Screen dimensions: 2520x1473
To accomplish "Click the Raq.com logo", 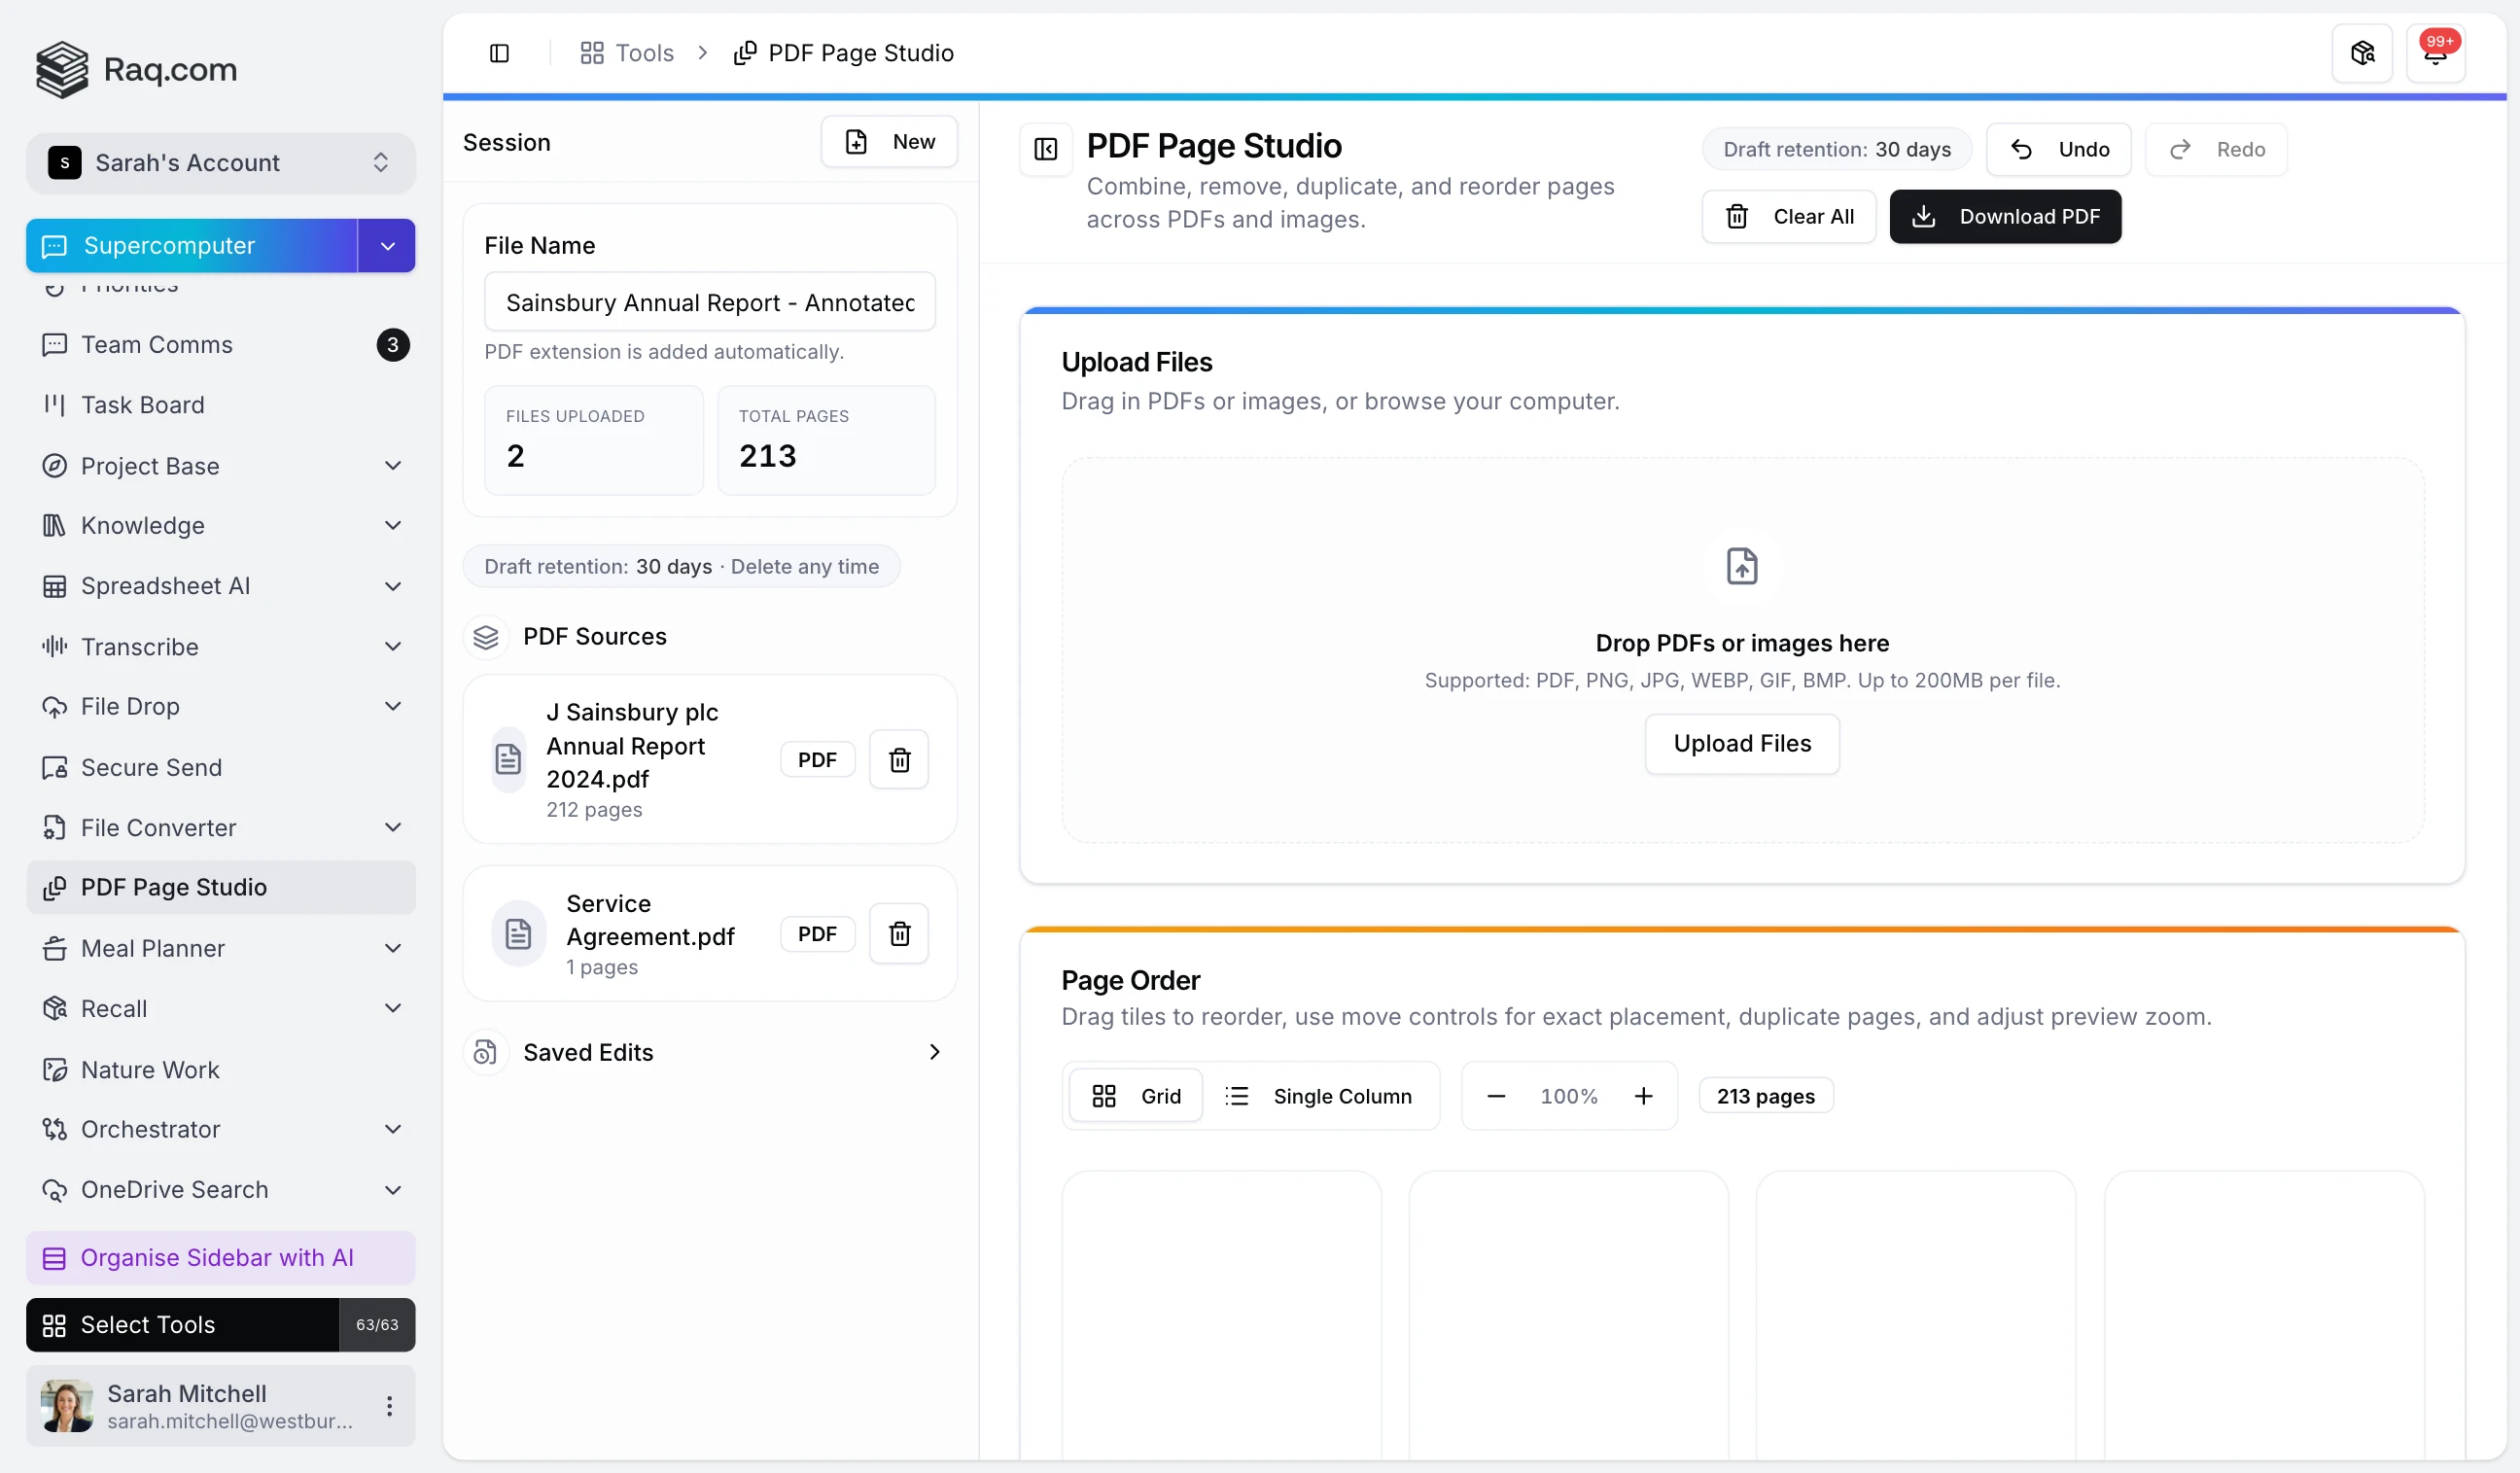I will coord(136,69).
